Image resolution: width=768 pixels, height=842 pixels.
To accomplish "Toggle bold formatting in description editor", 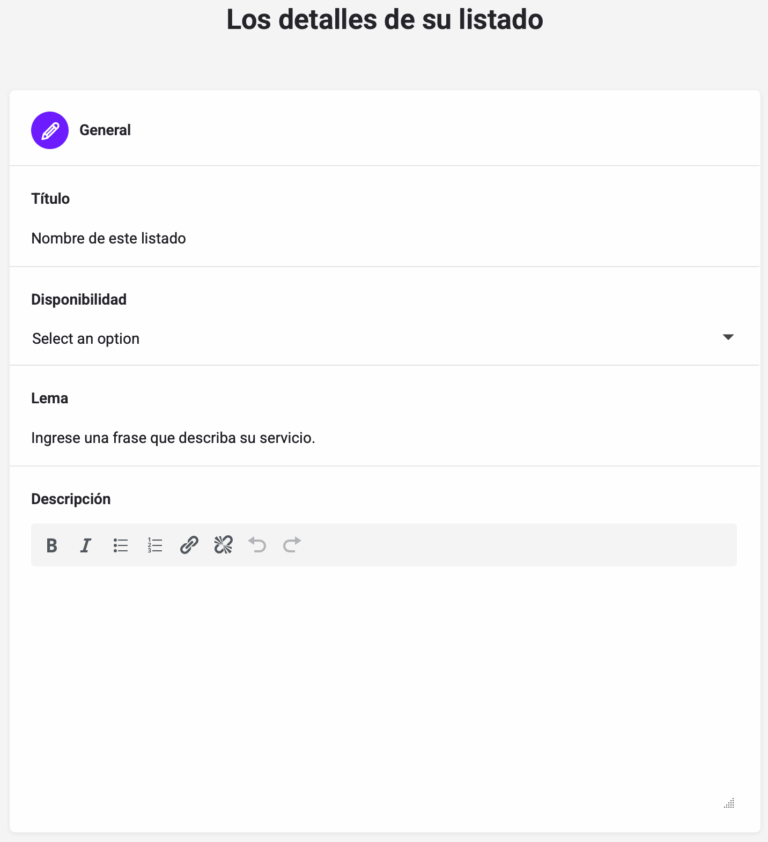I will tap(52, 546).
